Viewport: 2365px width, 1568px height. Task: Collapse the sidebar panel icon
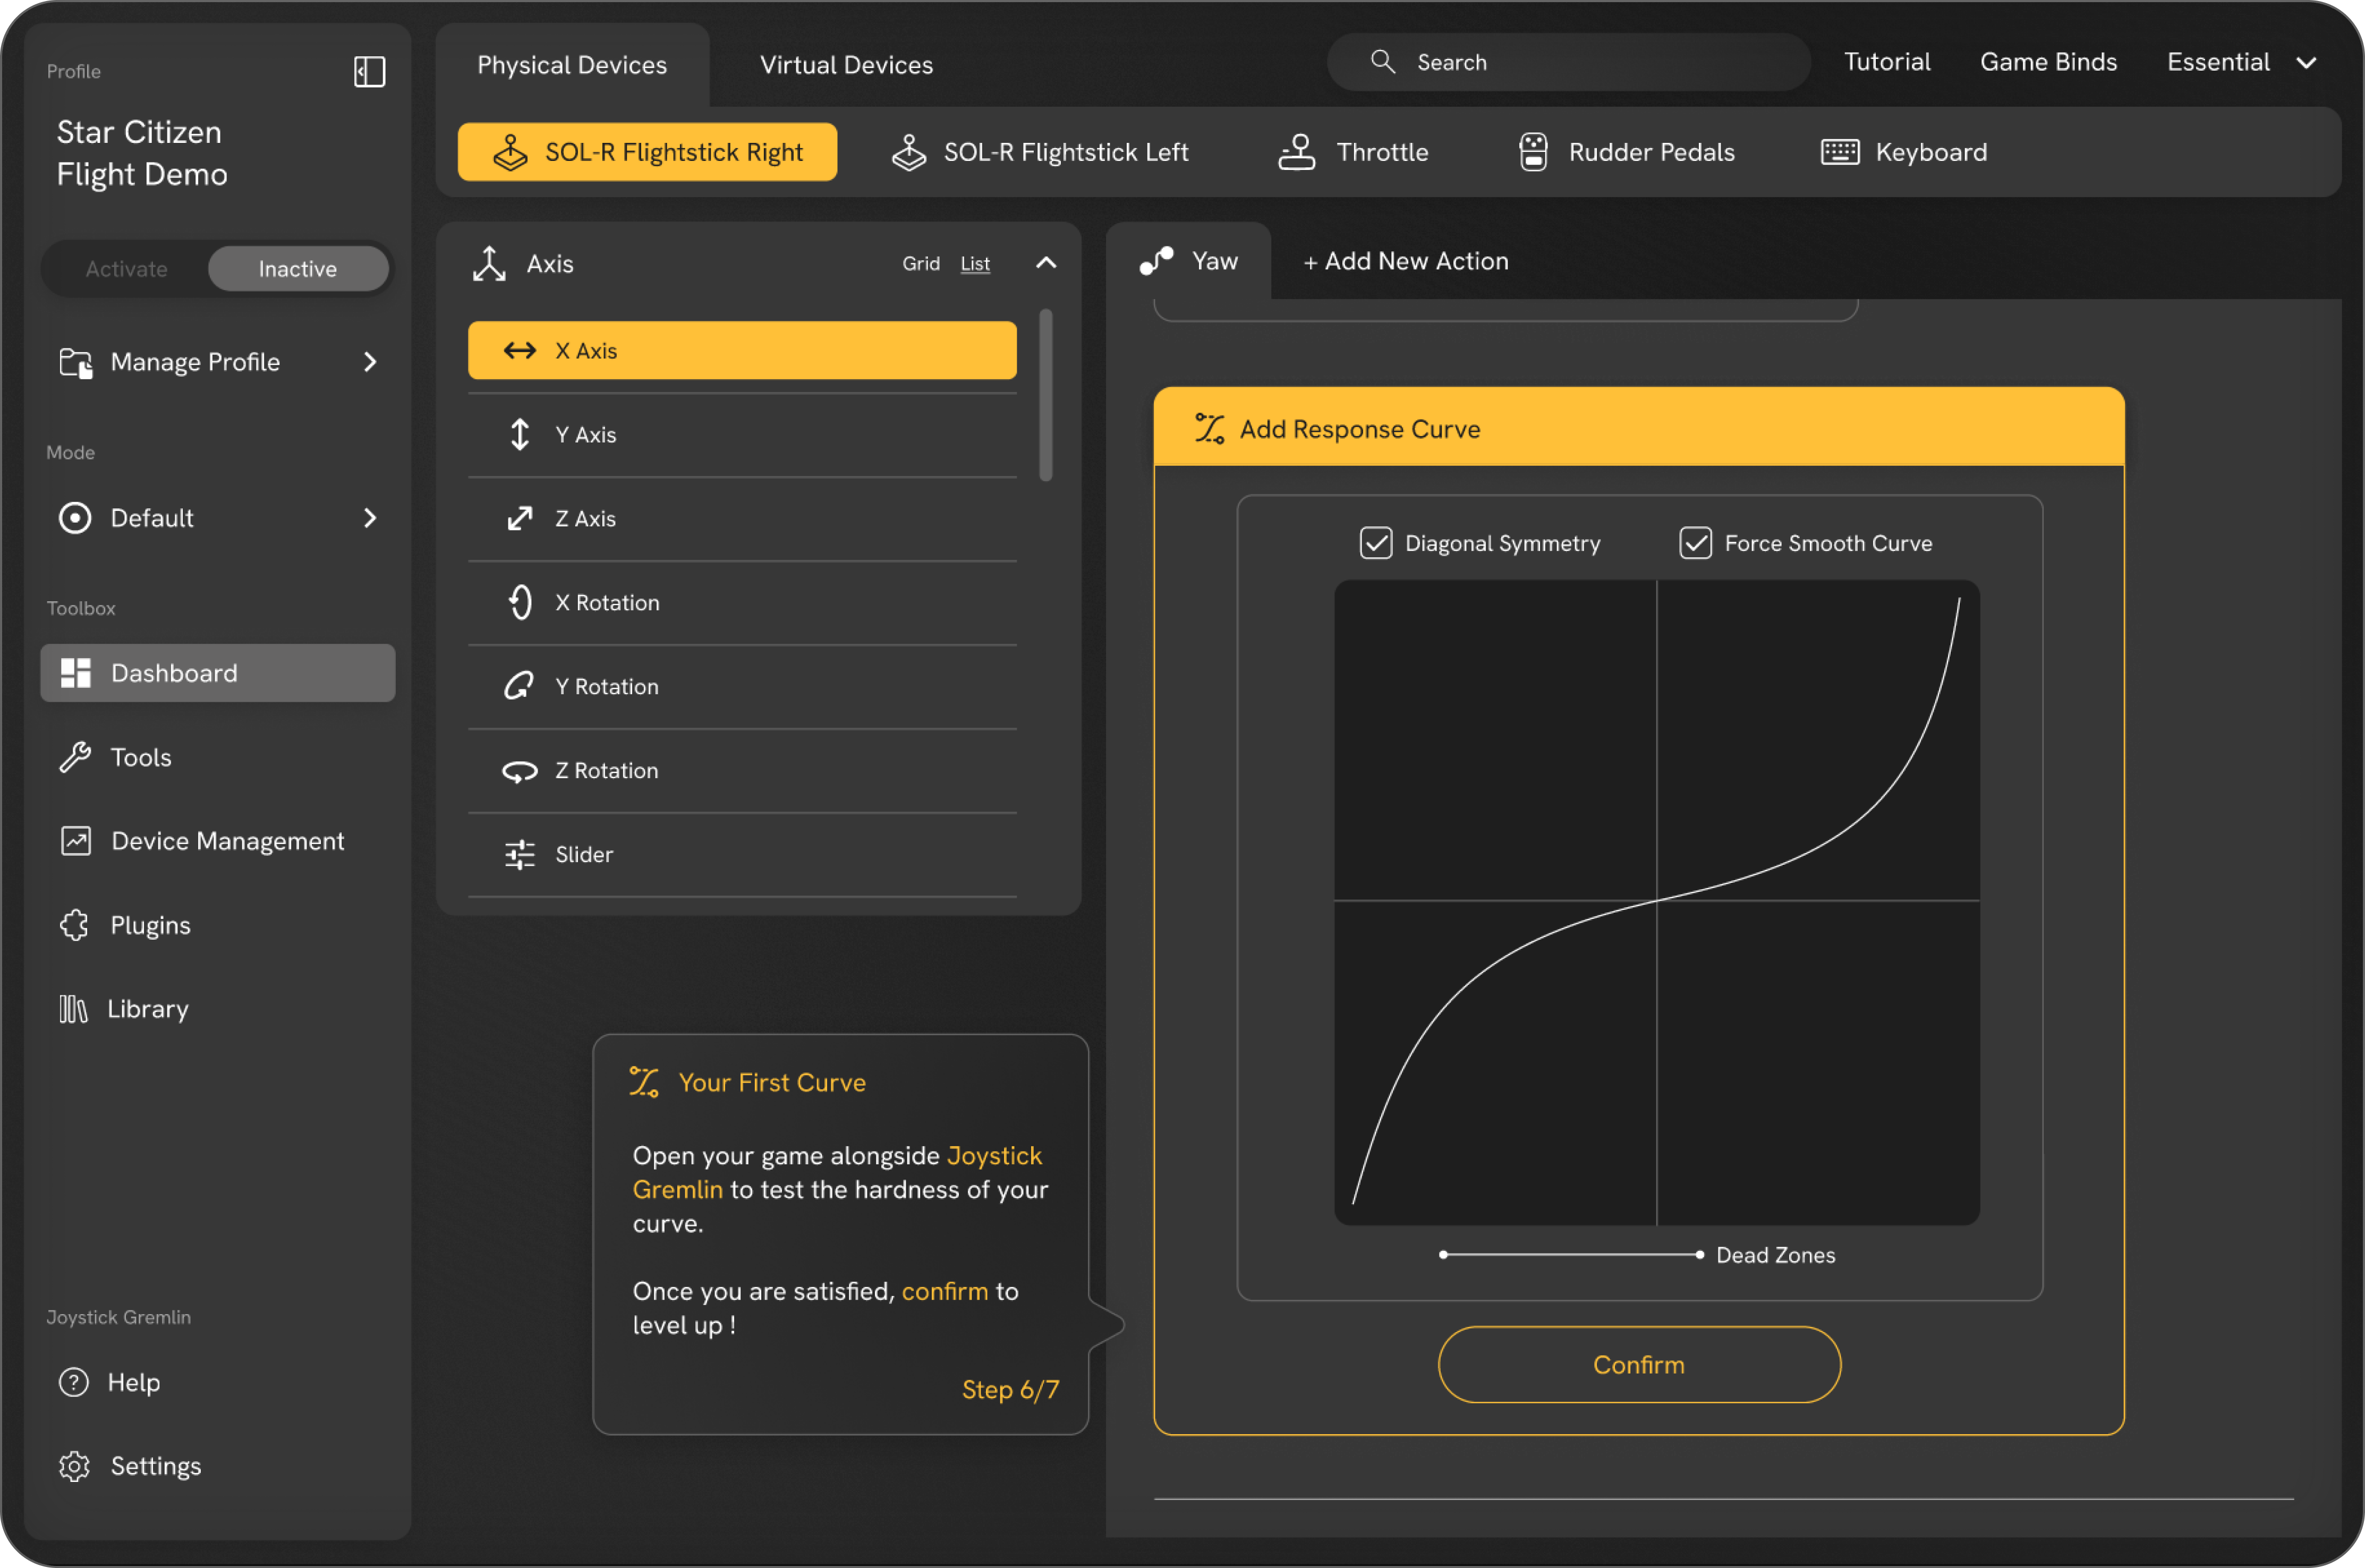[x=369, y=71]
